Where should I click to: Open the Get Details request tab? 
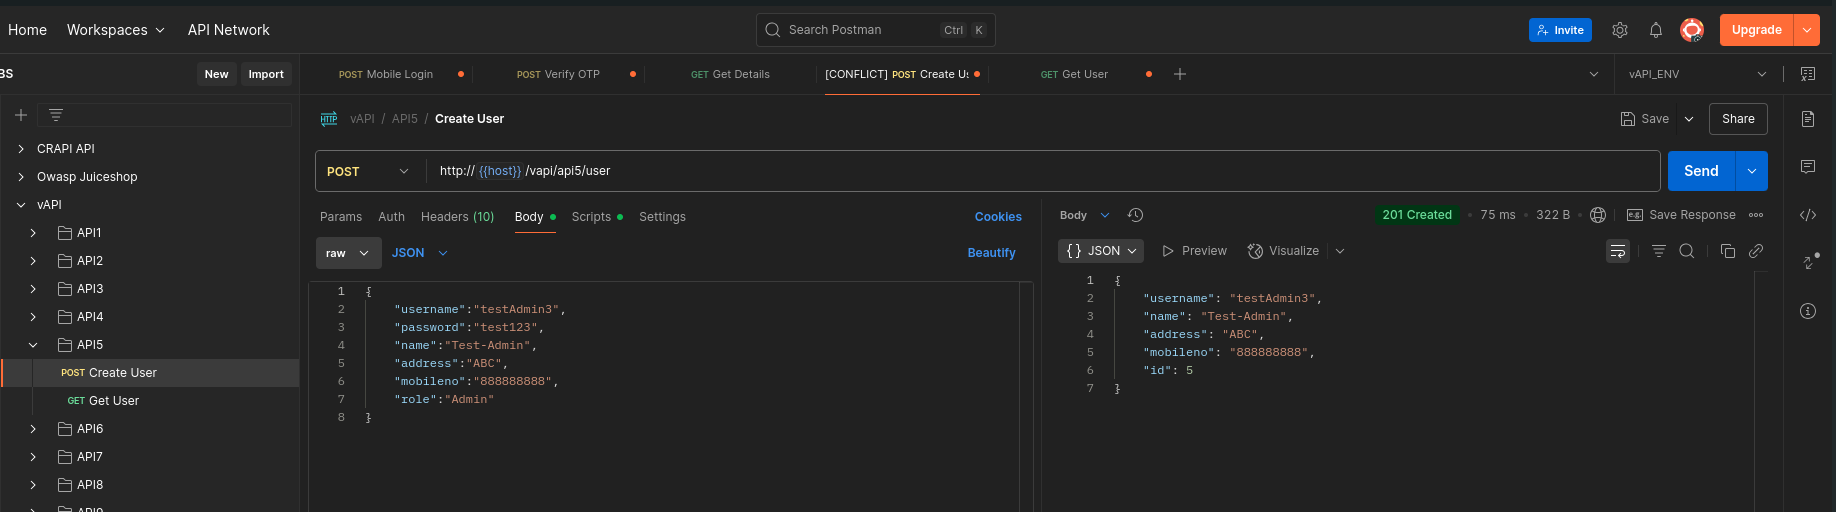(x=730, y=74)
